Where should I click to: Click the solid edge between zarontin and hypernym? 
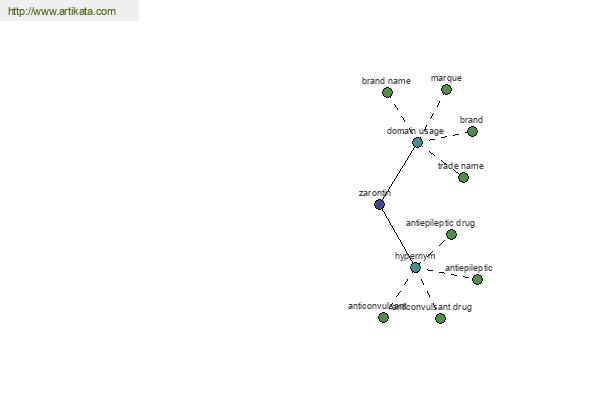[397, 236]
